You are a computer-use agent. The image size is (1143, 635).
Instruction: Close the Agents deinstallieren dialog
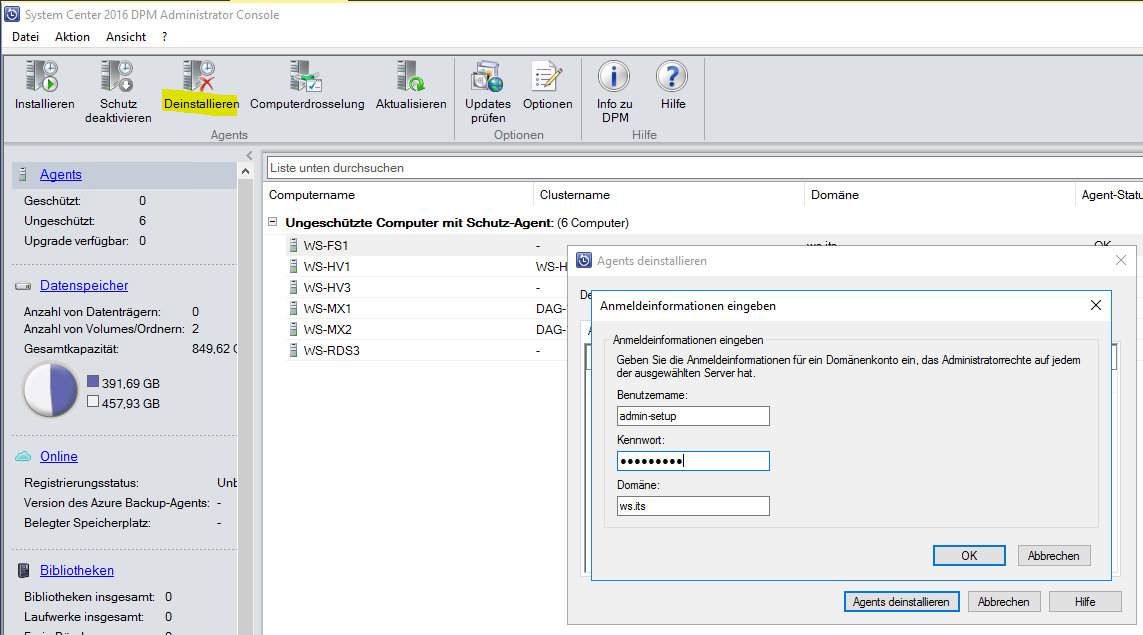(x=1121, y=260)
